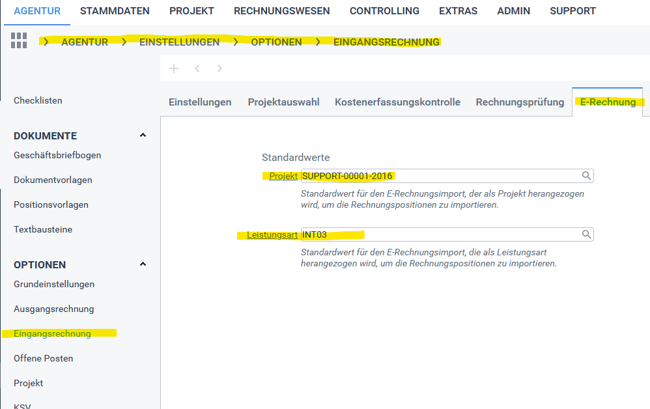Click the Projekt label link
Screen dimensions: 650x409
coord(284,176)
